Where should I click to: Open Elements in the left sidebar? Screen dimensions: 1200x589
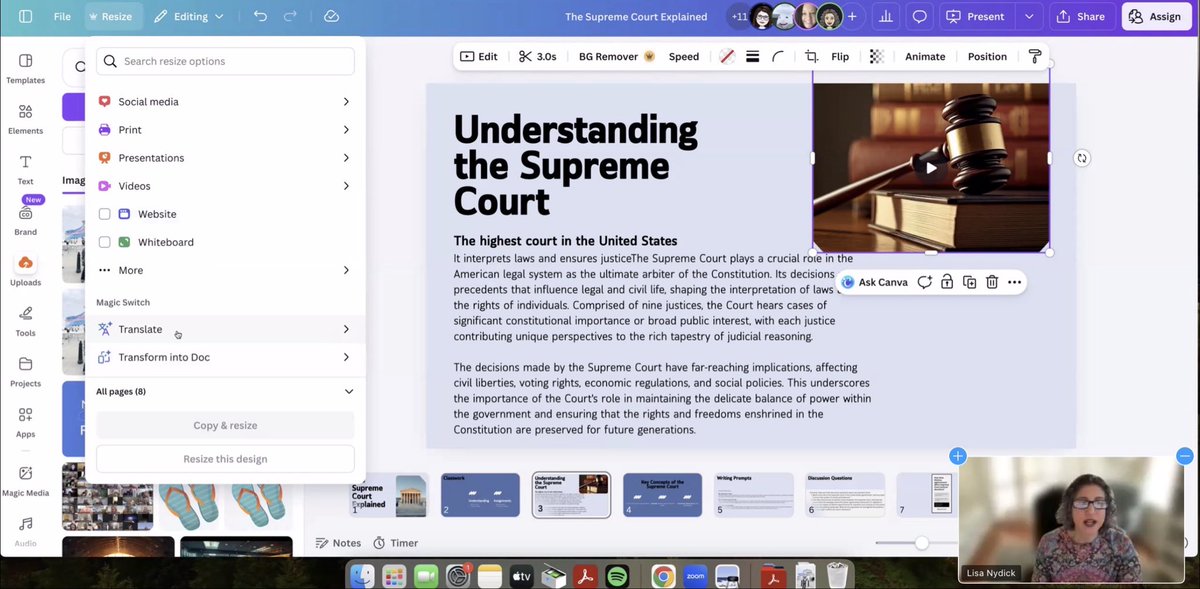pyautogui.click(x=26, y=119)
